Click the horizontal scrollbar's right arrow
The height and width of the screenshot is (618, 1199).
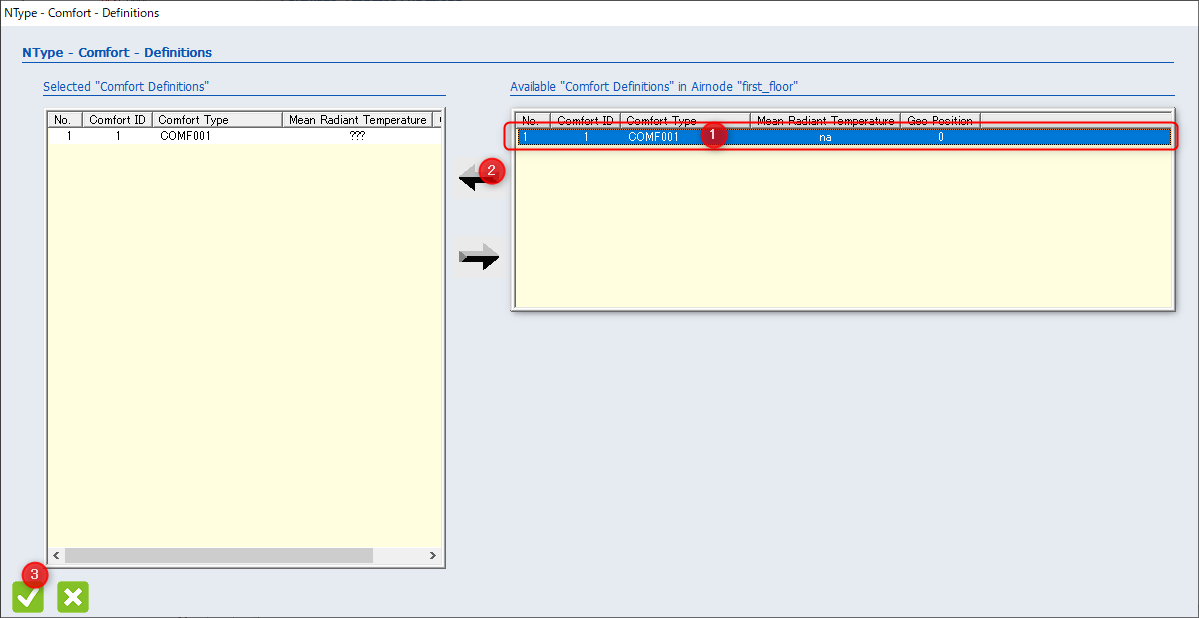point(433,555)
